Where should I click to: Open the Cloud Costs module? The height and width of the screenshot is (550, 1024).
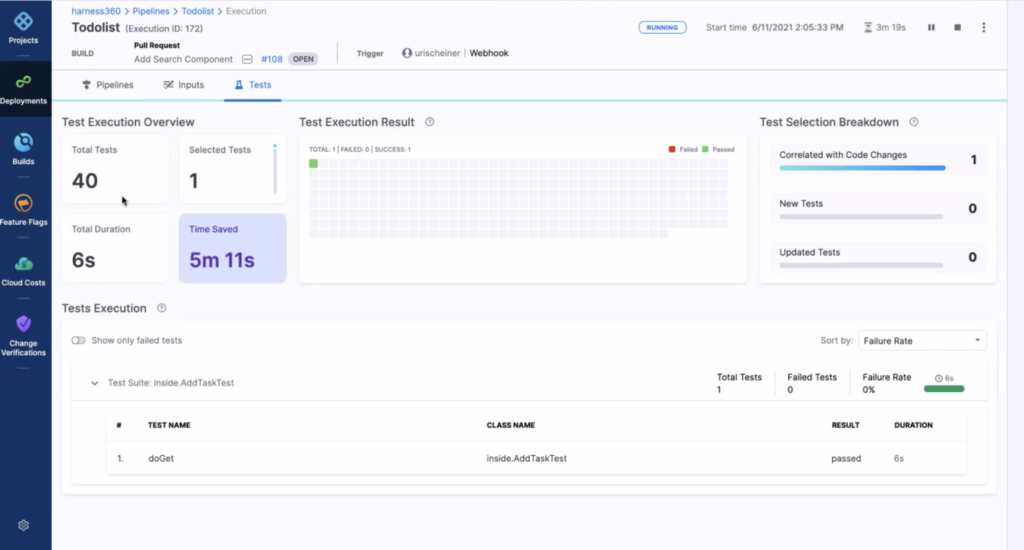tap(24, 271)
